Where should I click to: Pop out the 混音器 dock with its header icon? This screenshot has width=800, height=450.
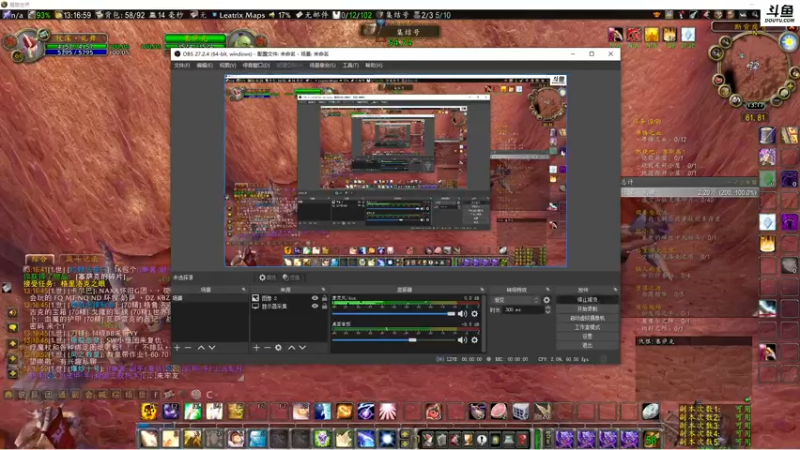tap(482, 289)
